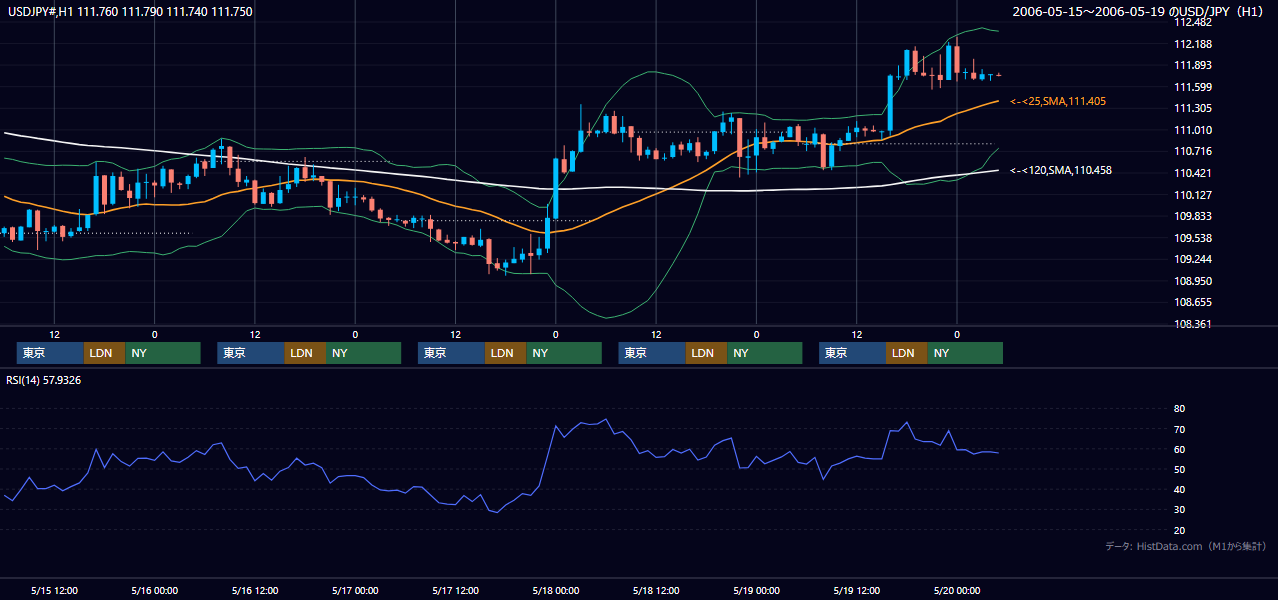This screenshot has height=600, width=1278.
Task: Click price axis label 111.010
Action: (x=1192, y=130)
